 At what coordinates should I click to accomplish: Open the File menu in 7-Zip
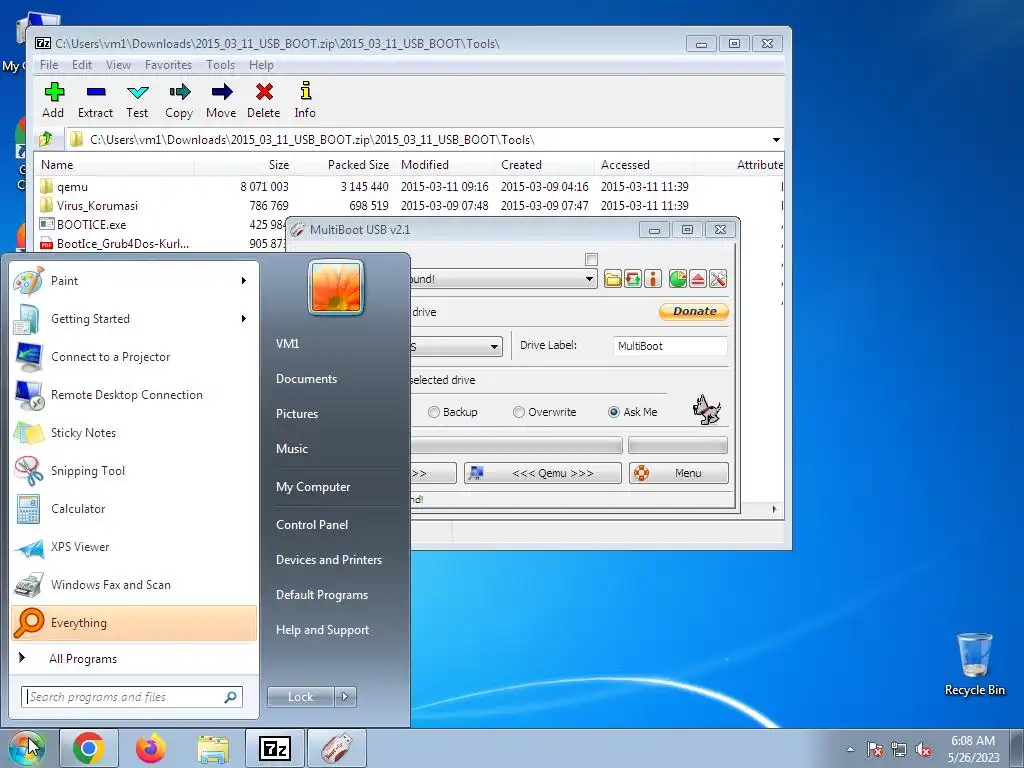point(49,65)
